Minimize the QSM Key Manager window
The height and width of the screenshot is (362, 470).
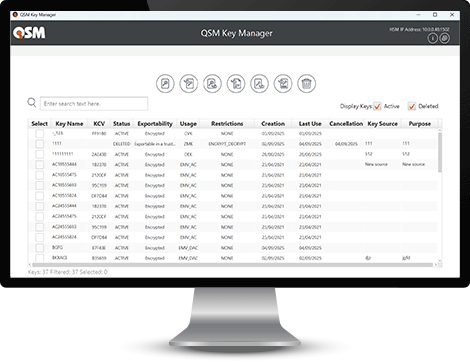click(418, 15)
